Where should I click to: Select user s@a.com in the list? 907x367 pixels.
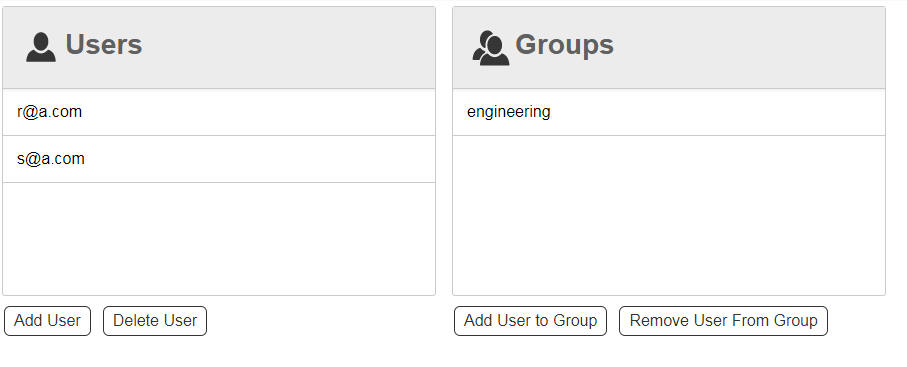tap(219, 159)
